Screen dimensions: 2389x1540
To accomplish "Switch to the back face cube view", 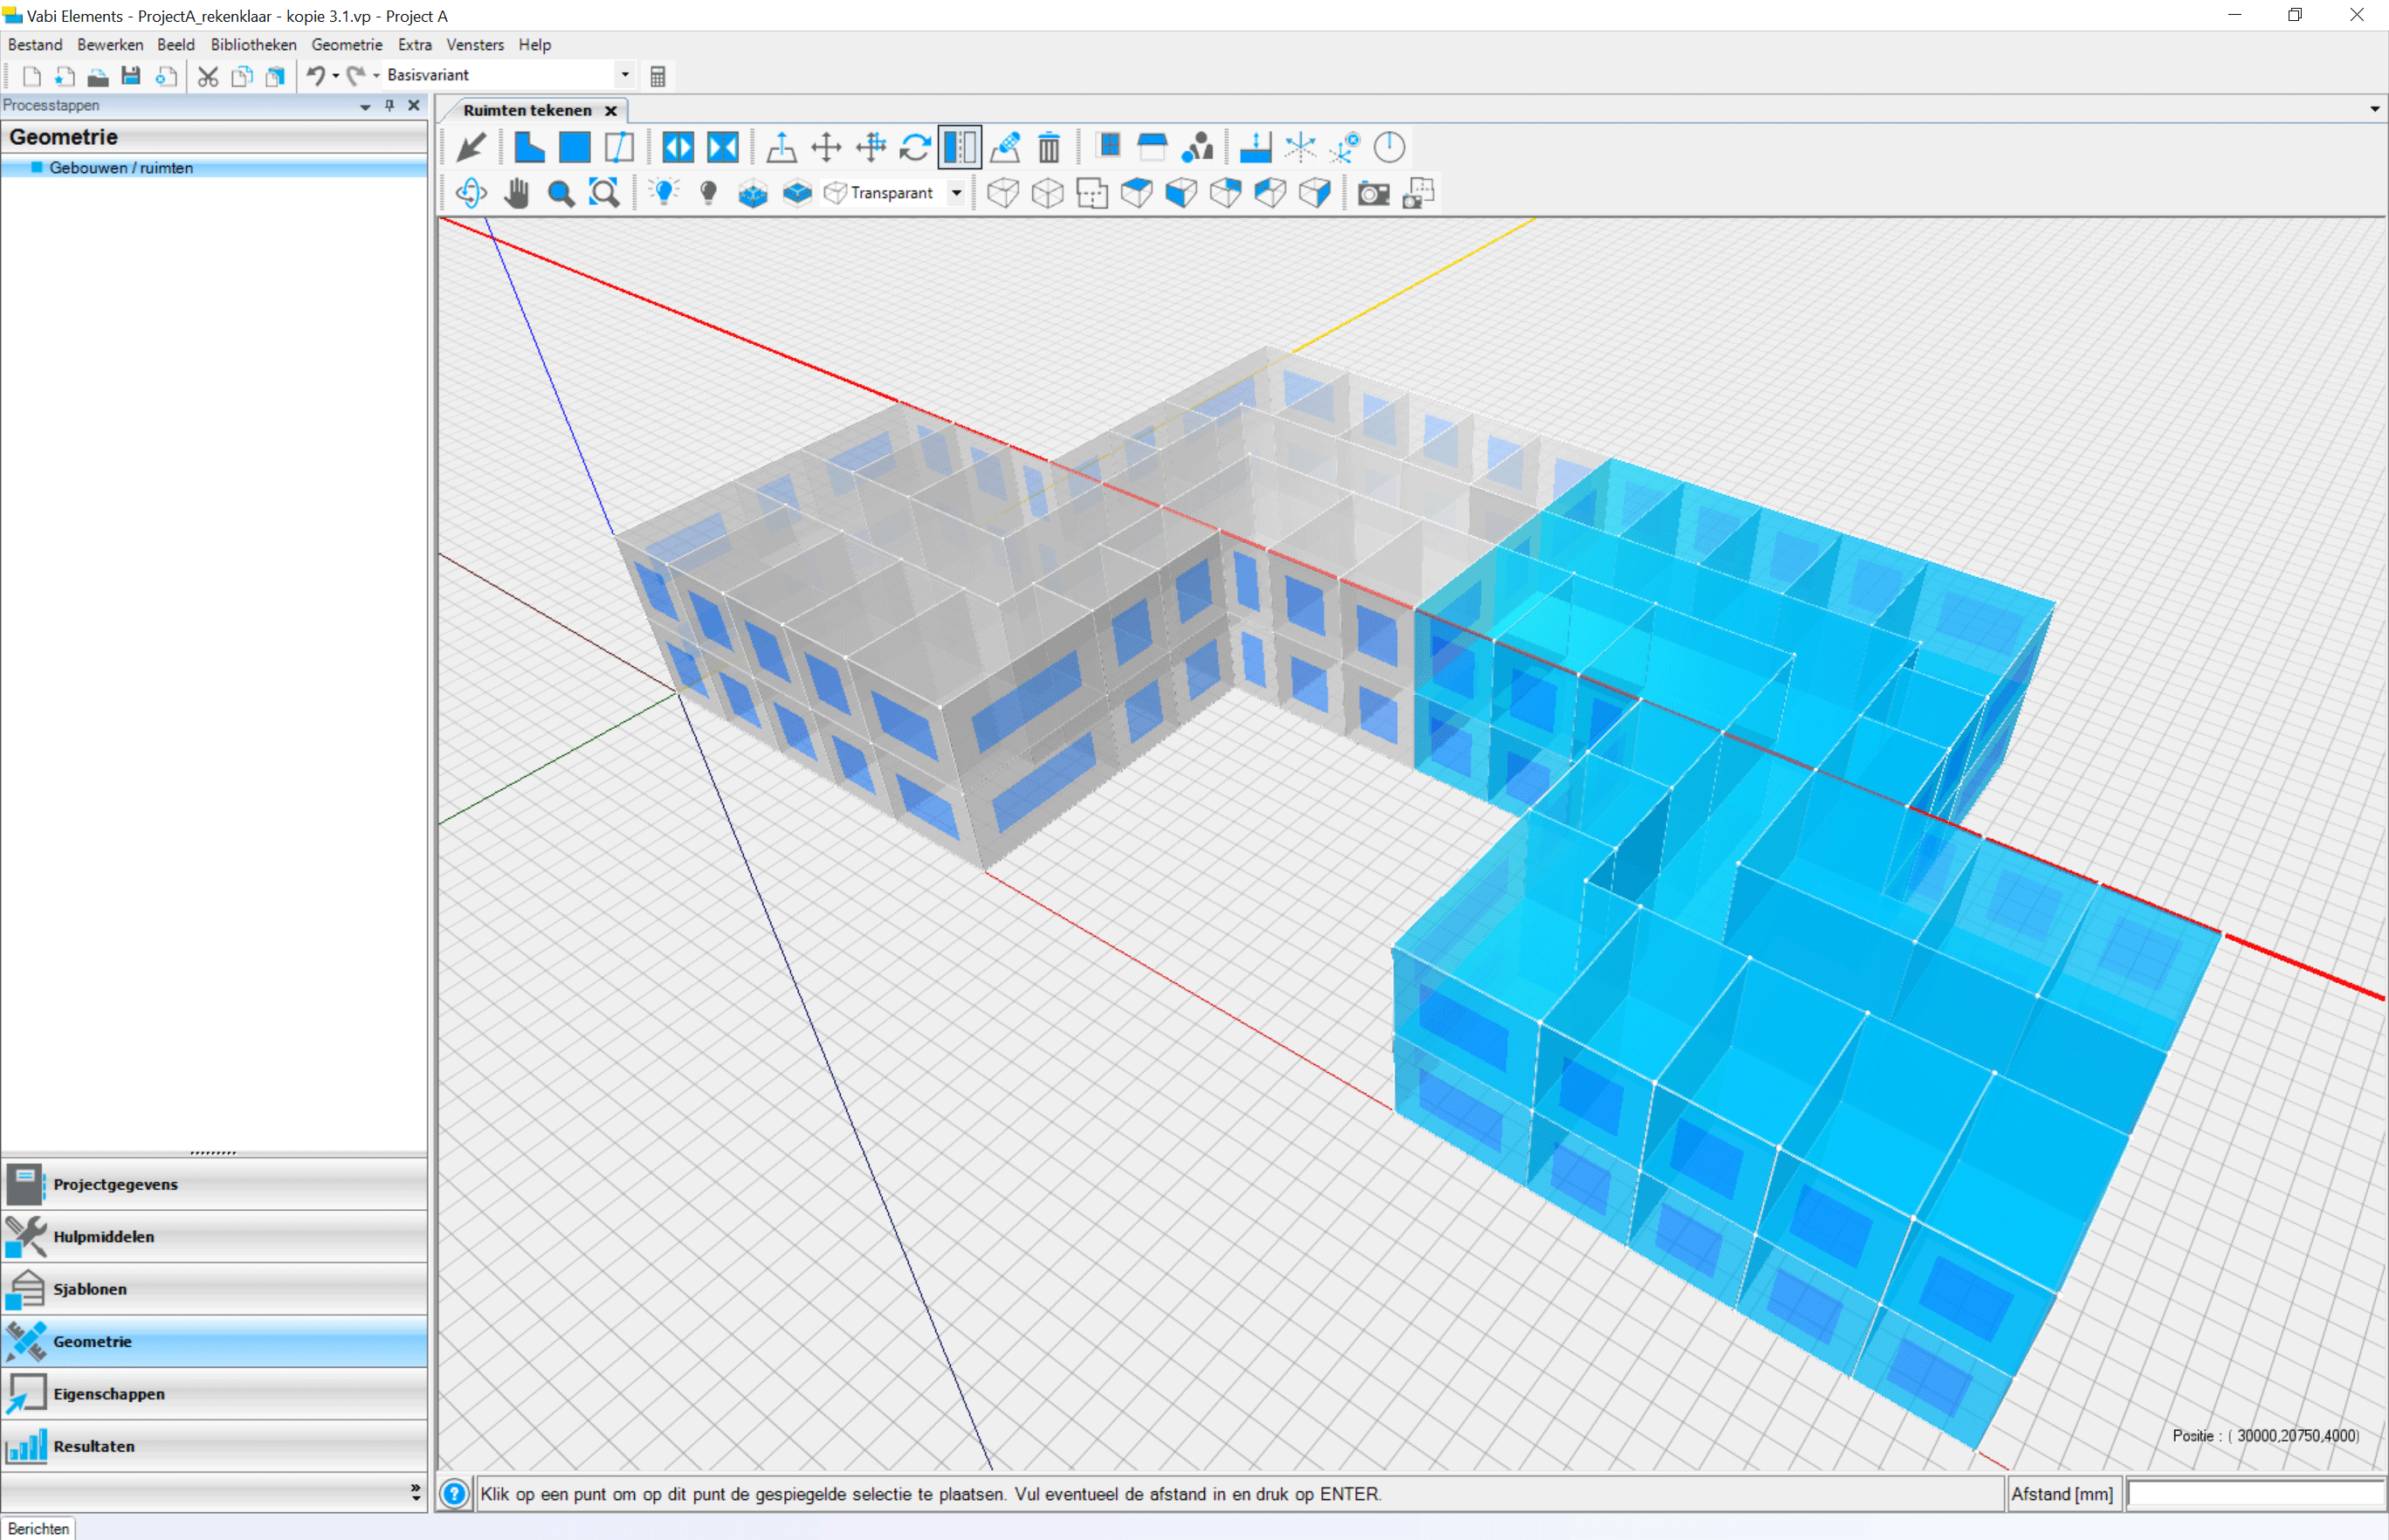I will pos(1226,193).
